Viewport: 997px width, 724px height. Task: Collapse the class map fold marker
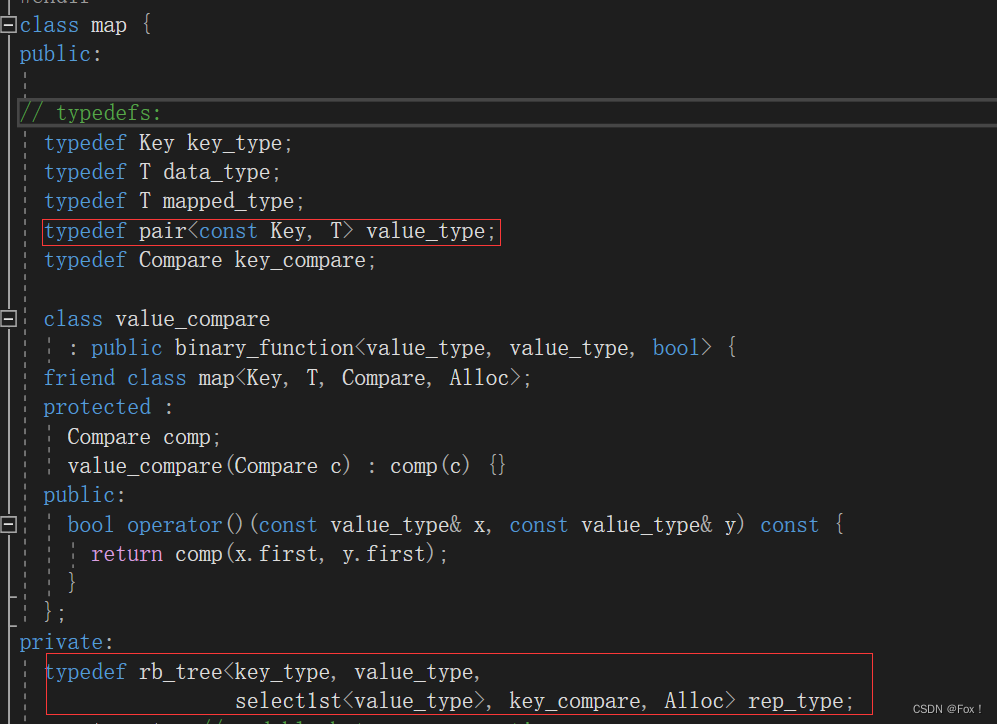(x=9, y=25)
